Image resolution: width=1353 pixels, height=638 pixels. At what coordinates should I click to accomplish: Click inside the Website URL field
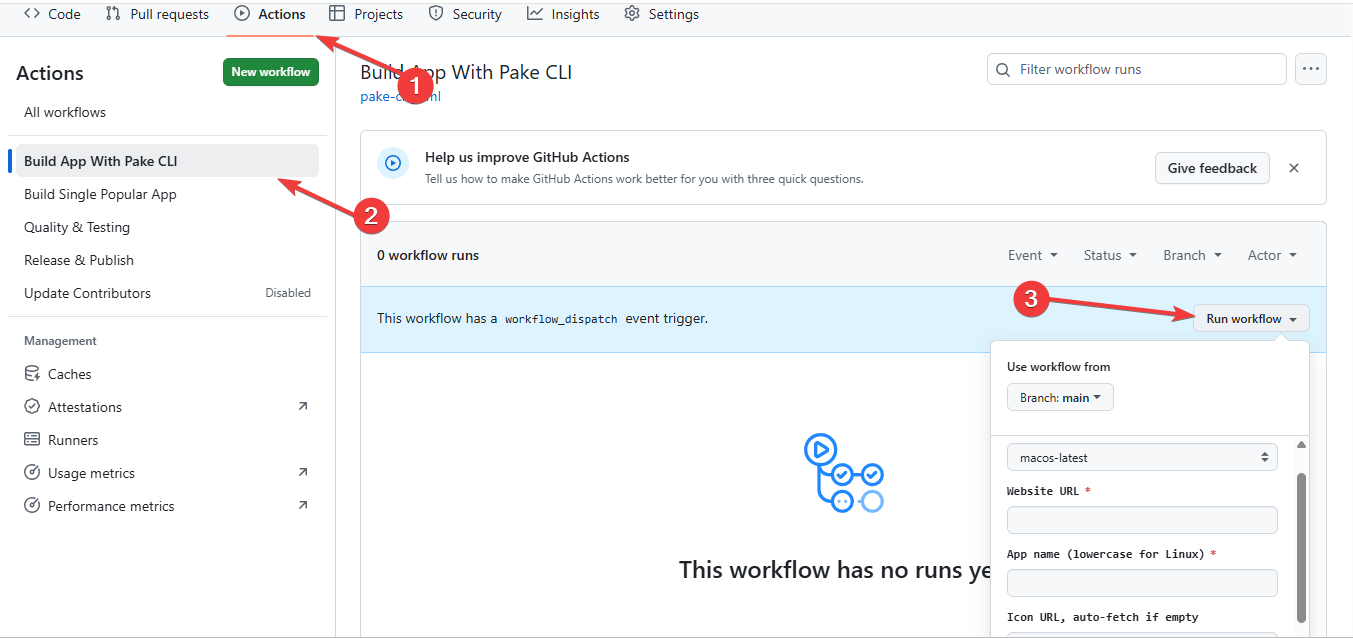[1142, 519]
